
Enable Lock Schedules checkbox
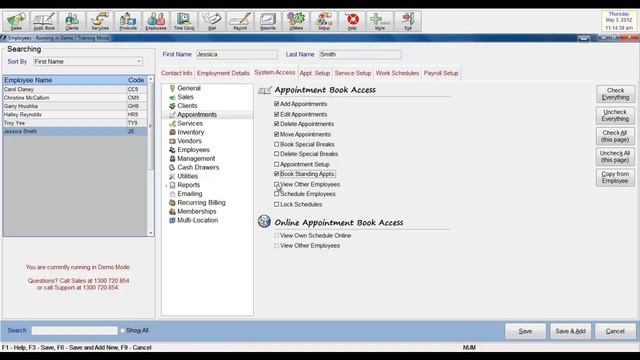click(x=277, y=204)
